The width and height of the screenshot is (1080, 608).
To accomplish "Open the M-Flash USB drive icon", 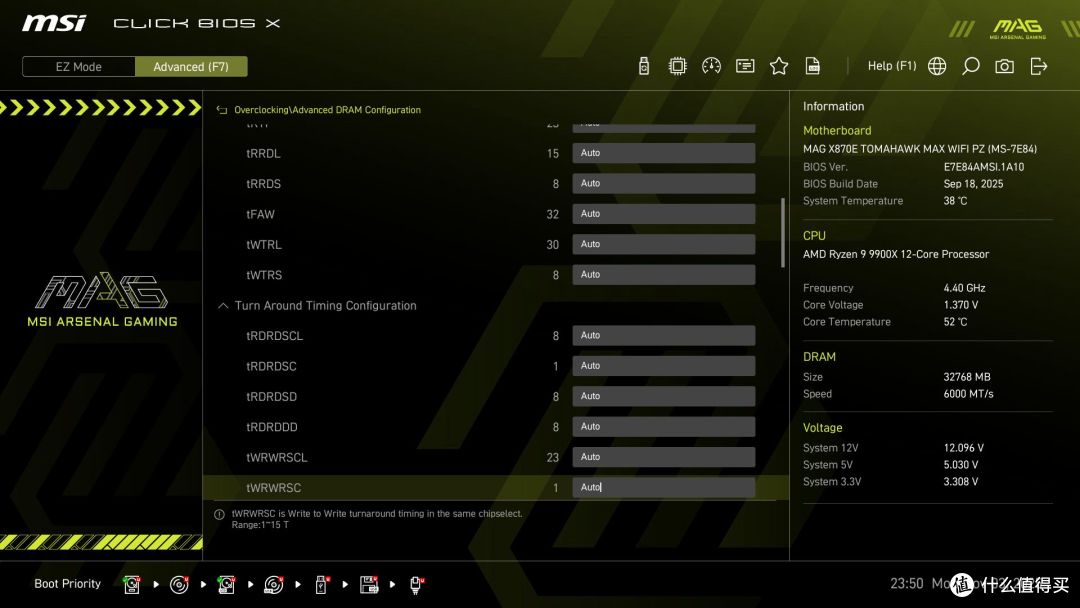I will (643, 66).
